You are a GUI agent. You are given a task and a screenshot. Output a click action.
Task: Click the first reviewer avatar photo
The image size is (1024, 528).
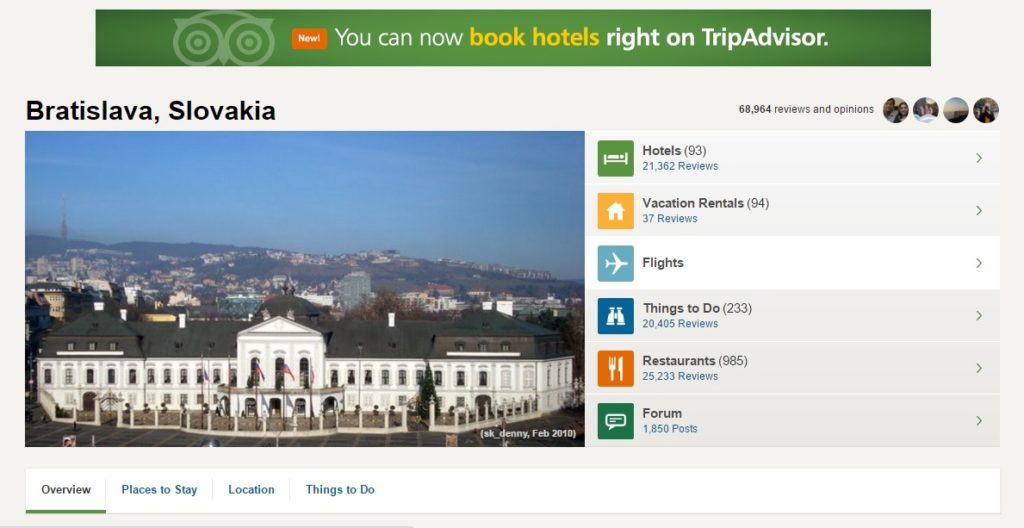pos(895,110)
